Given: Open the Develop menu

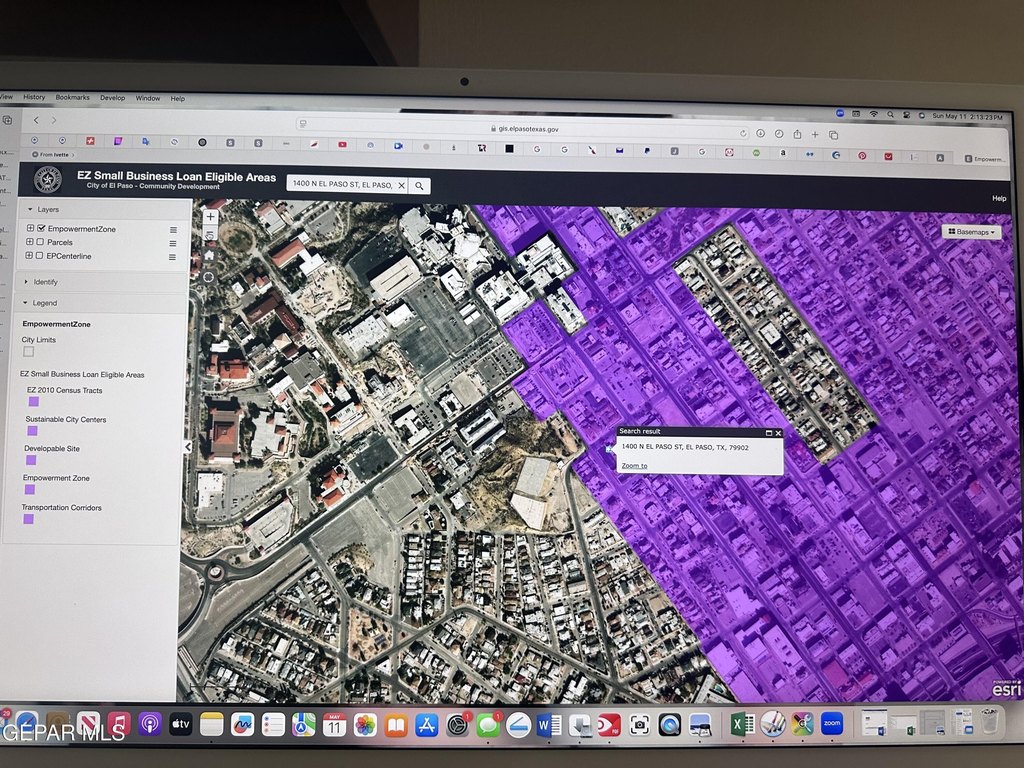Looking at the screenshot, I should pos(112,98).
